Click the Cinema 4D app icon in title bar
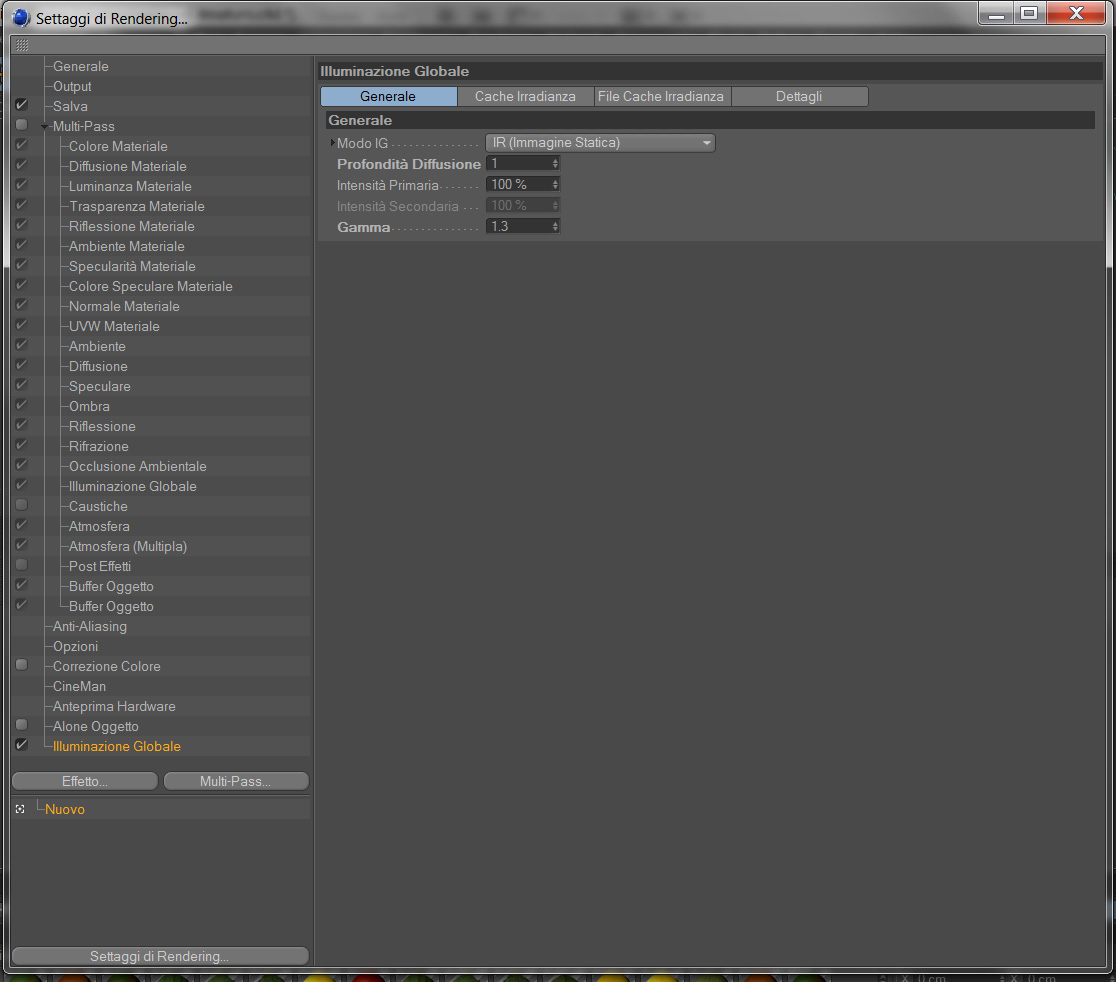The image size is (1116, 982). point(21,17)
